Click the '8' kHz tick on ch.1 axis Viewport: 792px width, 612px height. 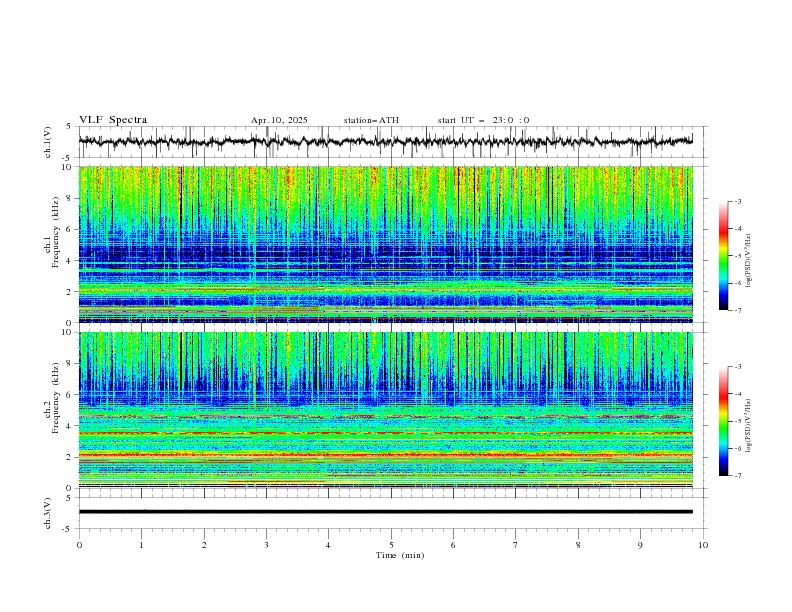(x=70, y=198)
